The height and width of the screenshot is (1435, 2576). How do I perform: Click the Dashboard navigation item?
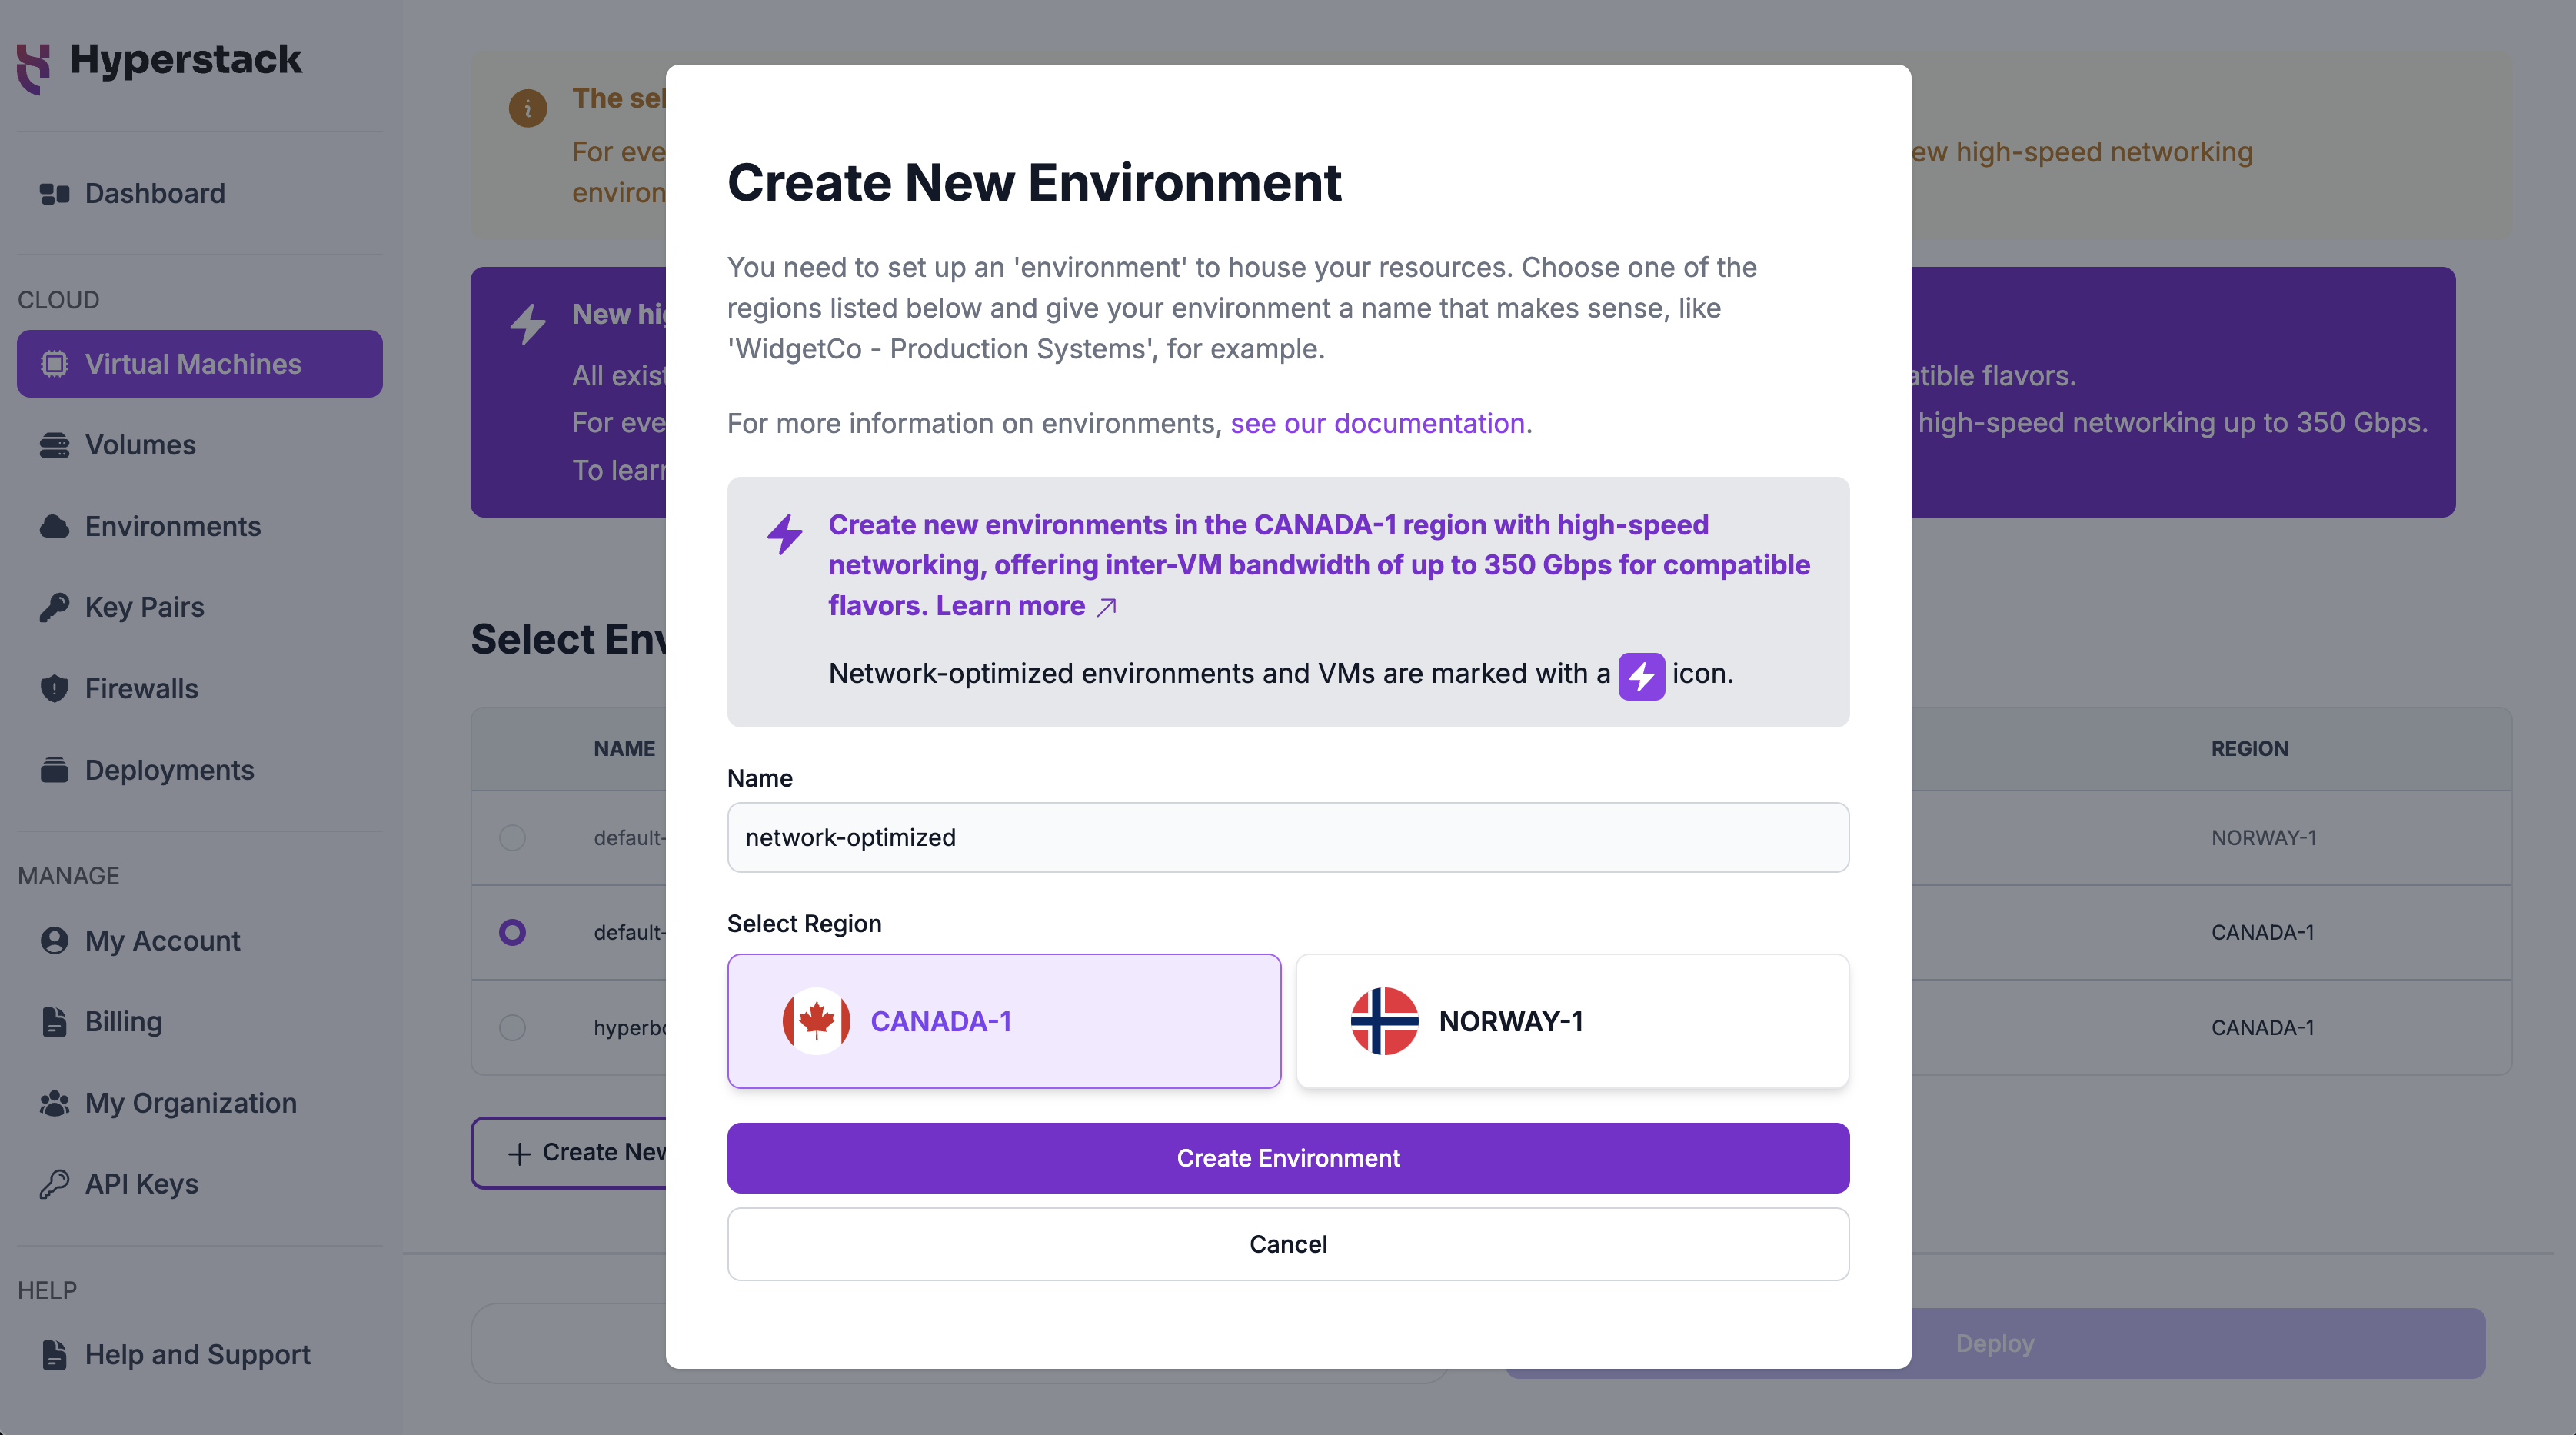[x=154, y=191]
